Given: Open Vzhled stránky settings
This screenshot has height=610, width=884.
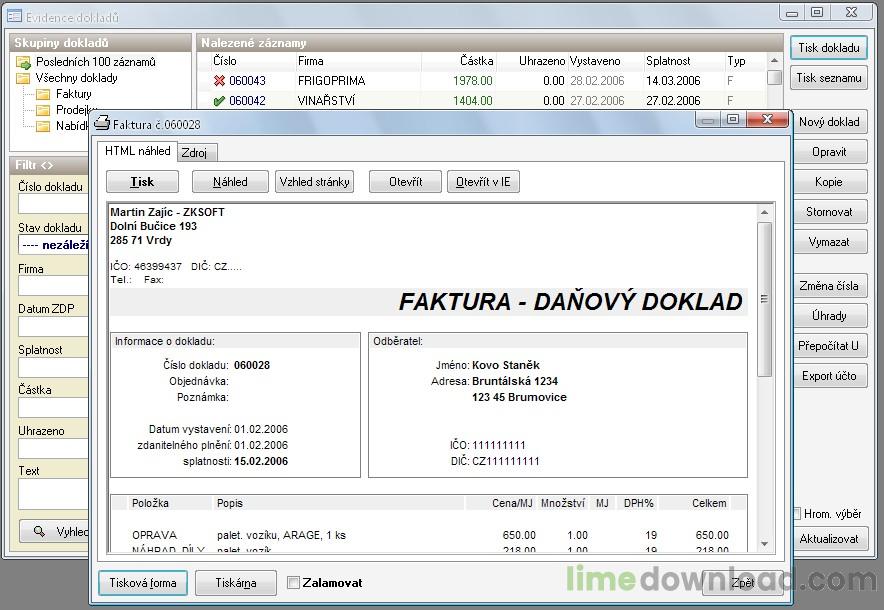Looking at the screenshot, I should pos(315,182).
